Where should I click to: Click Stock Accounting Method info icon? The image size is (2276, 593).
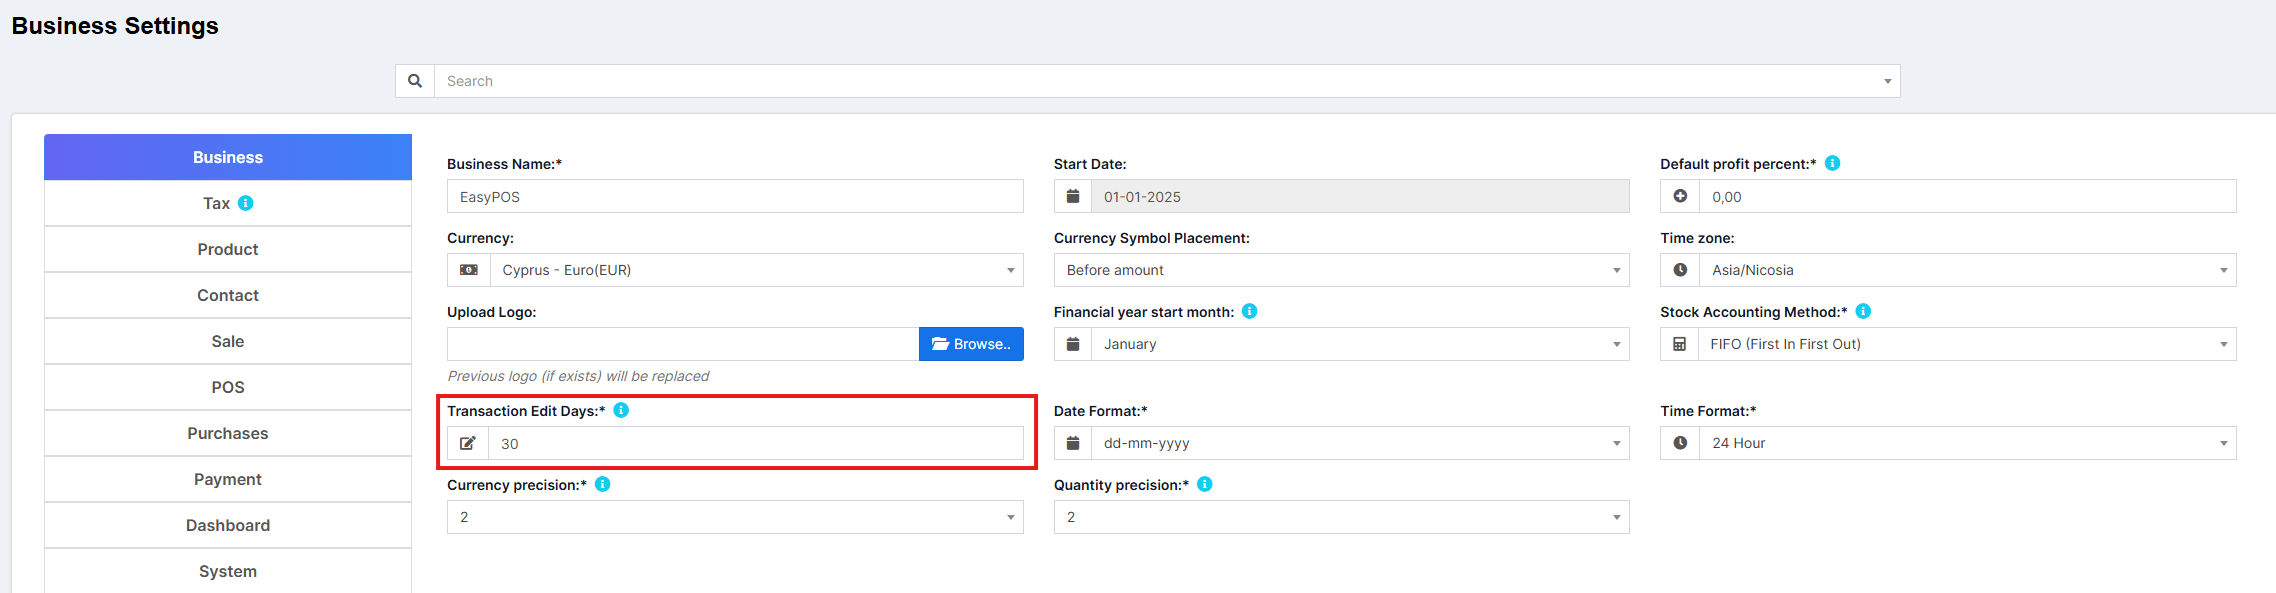(x=1863, y=311)
